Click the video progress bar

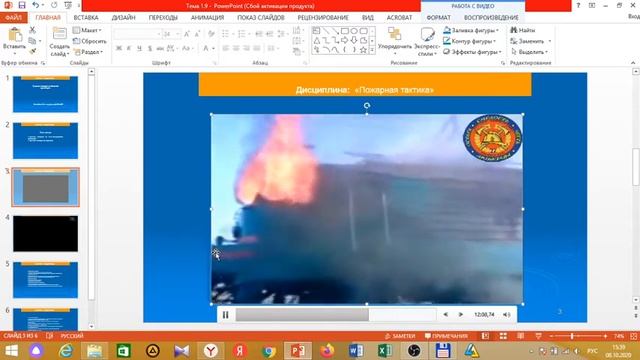tap(336, 315)
